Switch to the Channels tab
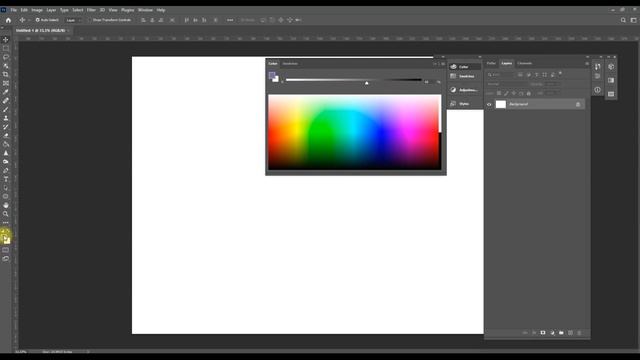This screenshot has width=640, height=360. 524,63
